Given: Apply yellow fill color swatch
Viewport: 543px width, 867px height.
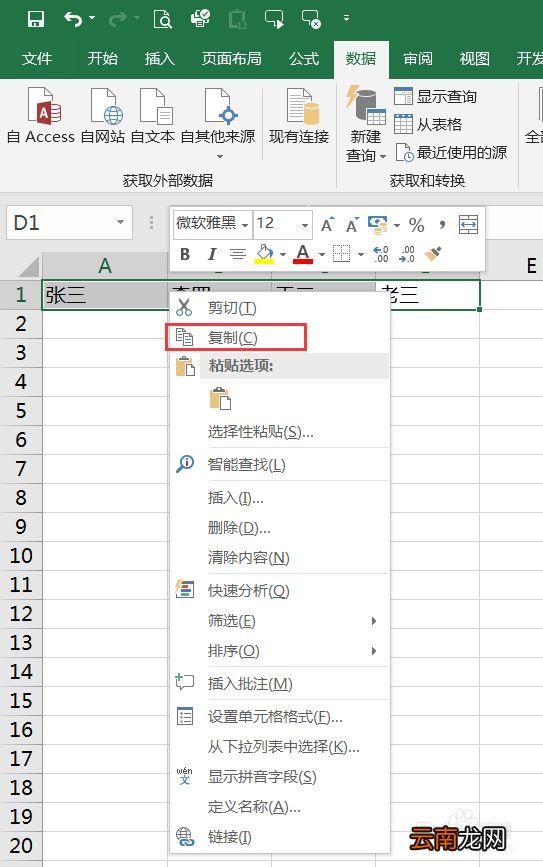Looking at the screenshot, I should pyautogui.click(x=264, y=254).
